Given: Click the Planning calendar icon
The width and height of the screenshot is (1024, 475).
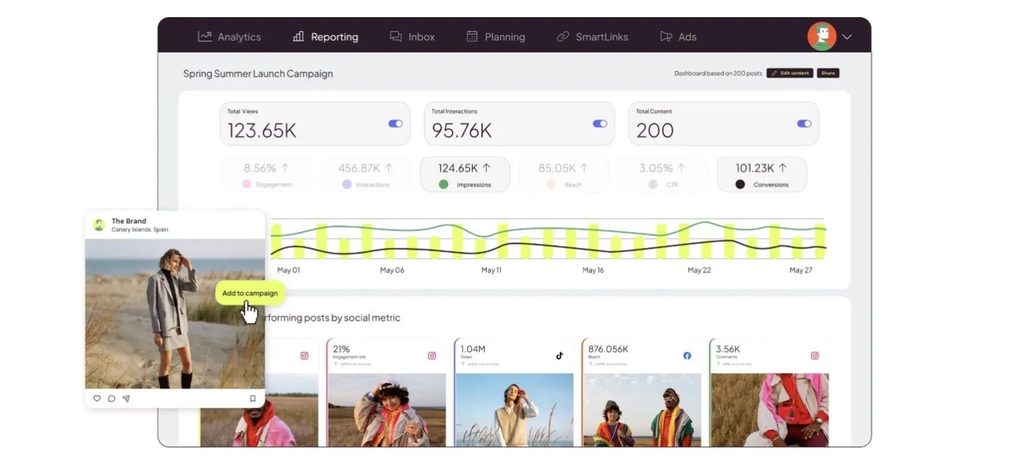Looking at the screenshot, I should coord(472,37).
